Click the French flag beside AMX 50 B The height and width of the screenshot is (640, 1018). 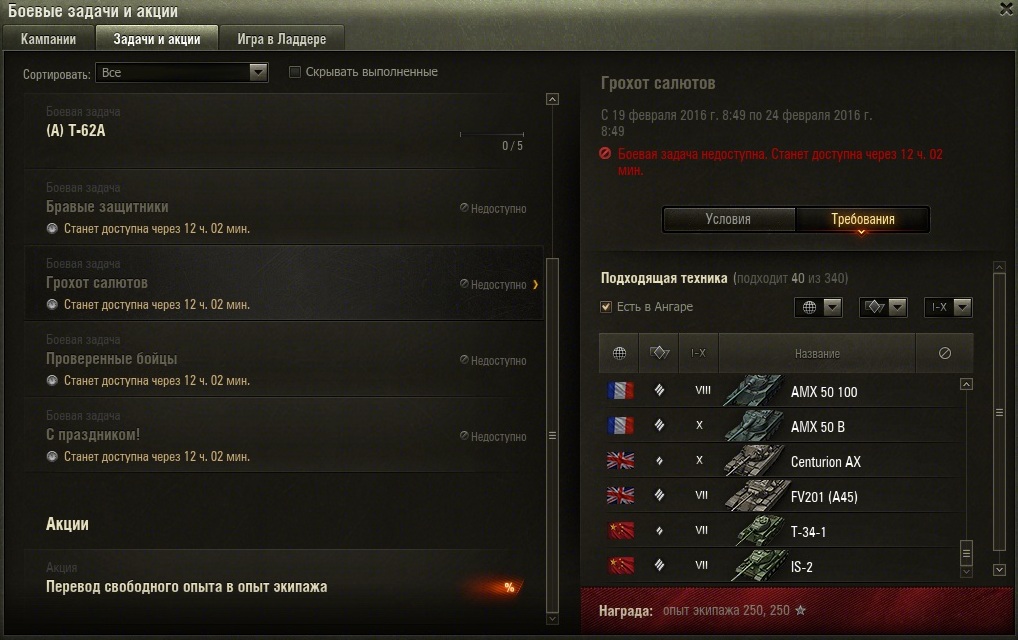coord(621,426)
